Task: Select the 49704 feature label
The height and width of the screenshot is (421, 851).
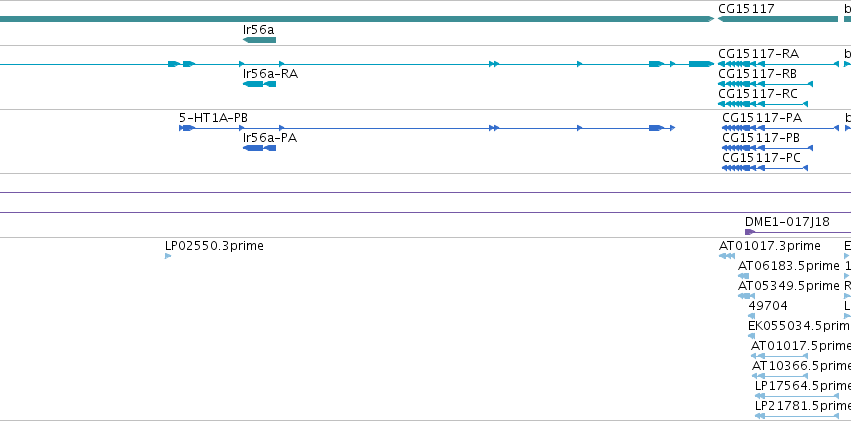Action: [x=768, y=306]
